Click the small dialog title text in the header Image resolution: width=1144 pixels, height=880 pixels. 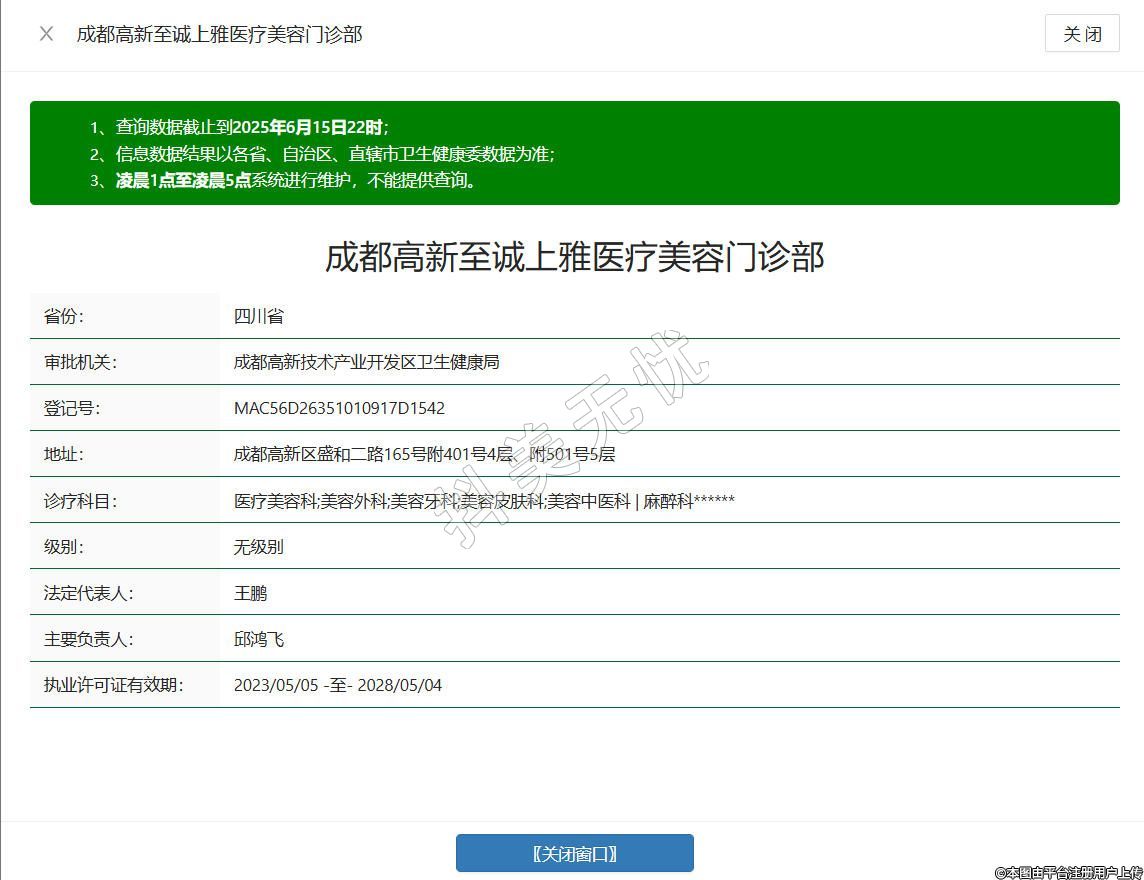click(219, 34)
